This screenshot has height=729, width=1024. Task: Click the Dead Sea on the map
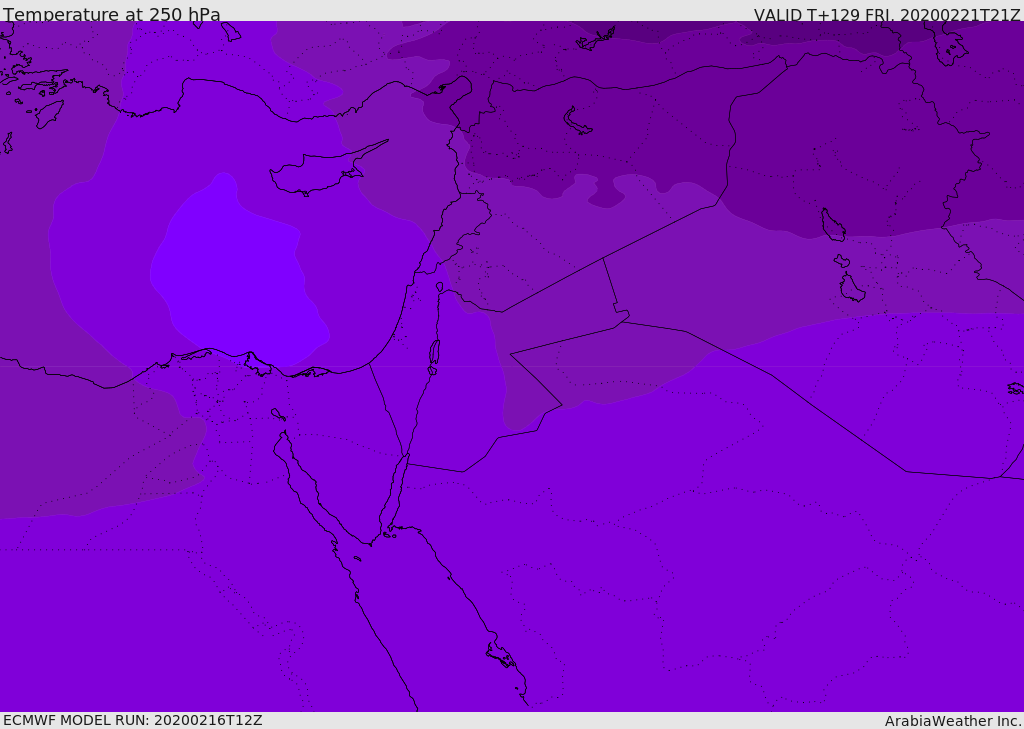(434, 352)
